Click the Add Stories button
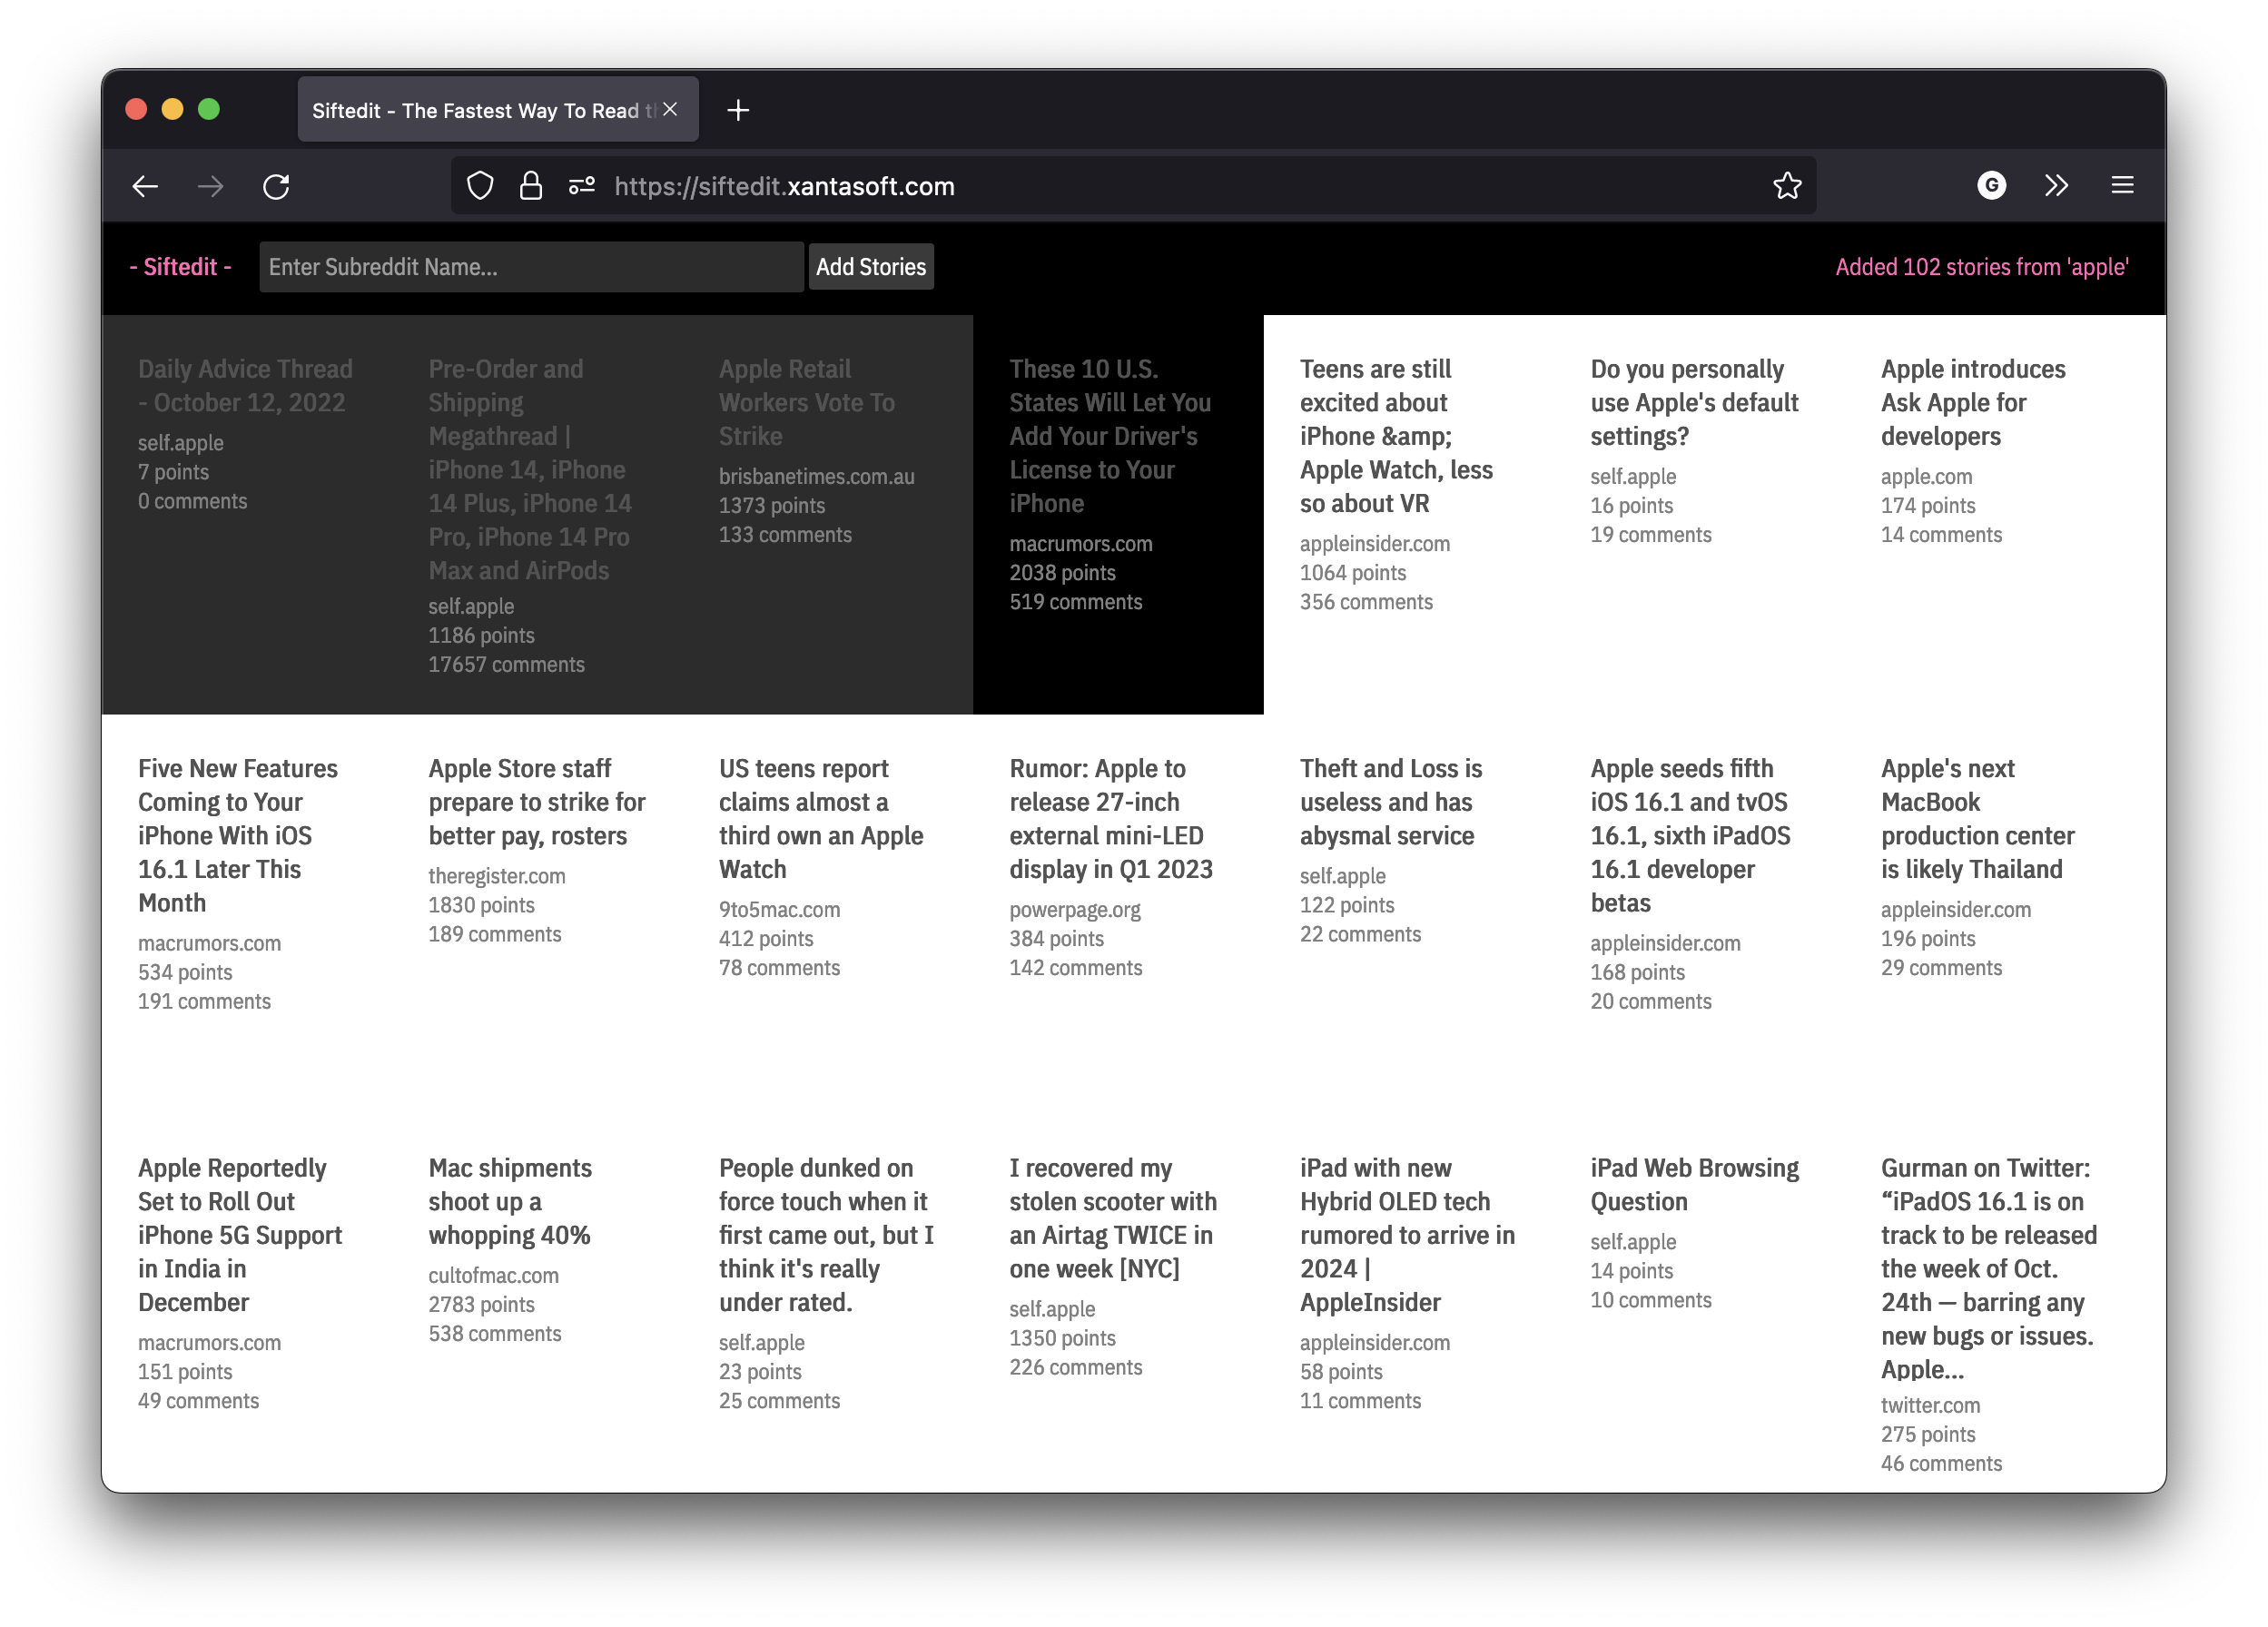This screenshot has height=1627, width=2268. point(870,267)
